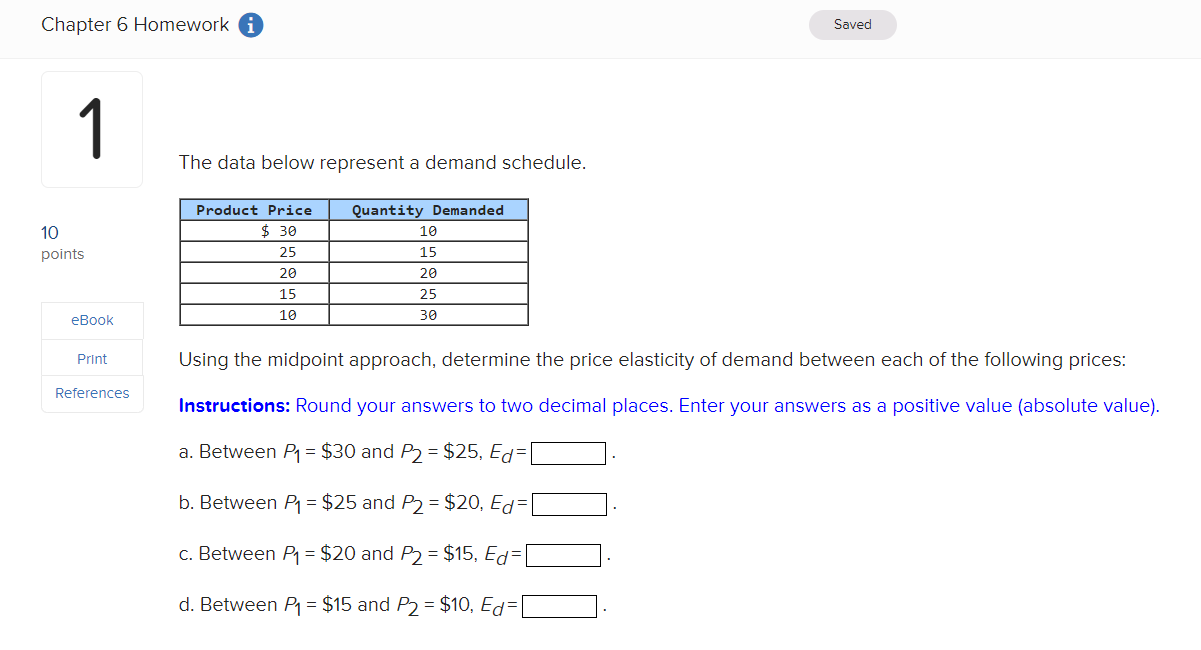This screenshot has width=1201, height=650.
Task: Click the quantity 30 cell in the table
Action: (x=428, y=314)
